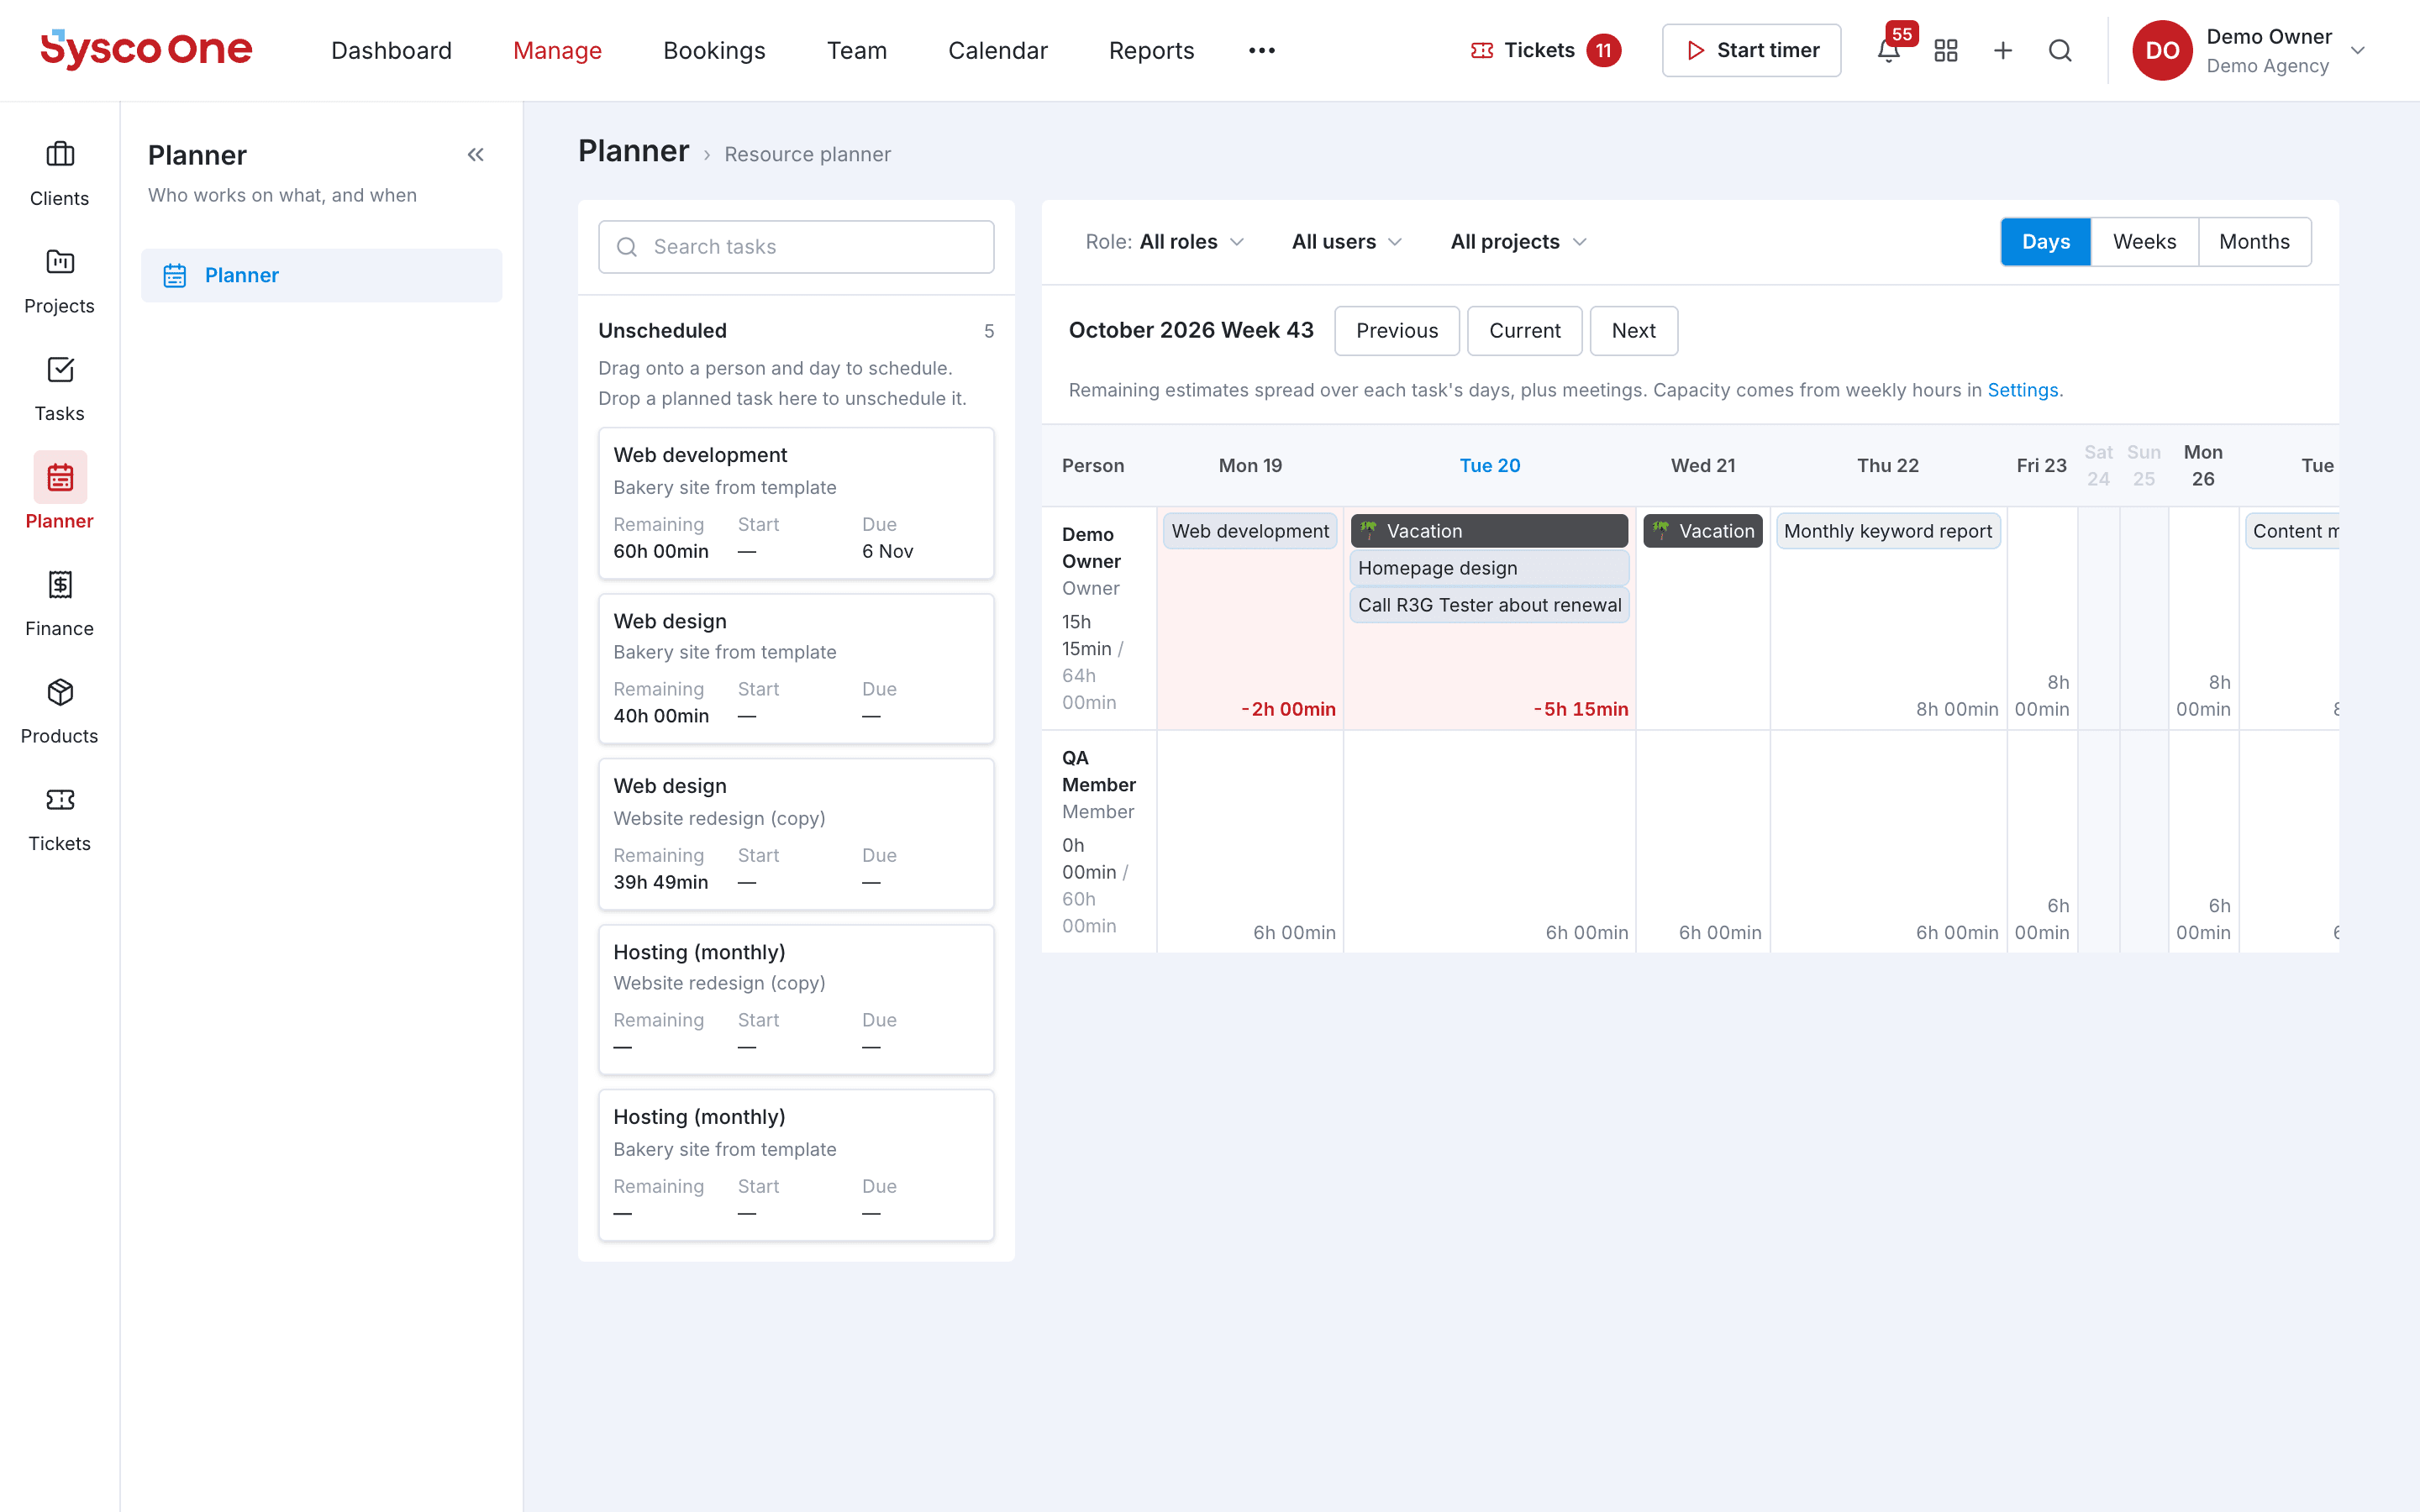Image resolution: width=2420 pixels, height=1512 pixels.
Task: Focus the Search tasks field
Action: pyautogui.click(x=796, y=247)
